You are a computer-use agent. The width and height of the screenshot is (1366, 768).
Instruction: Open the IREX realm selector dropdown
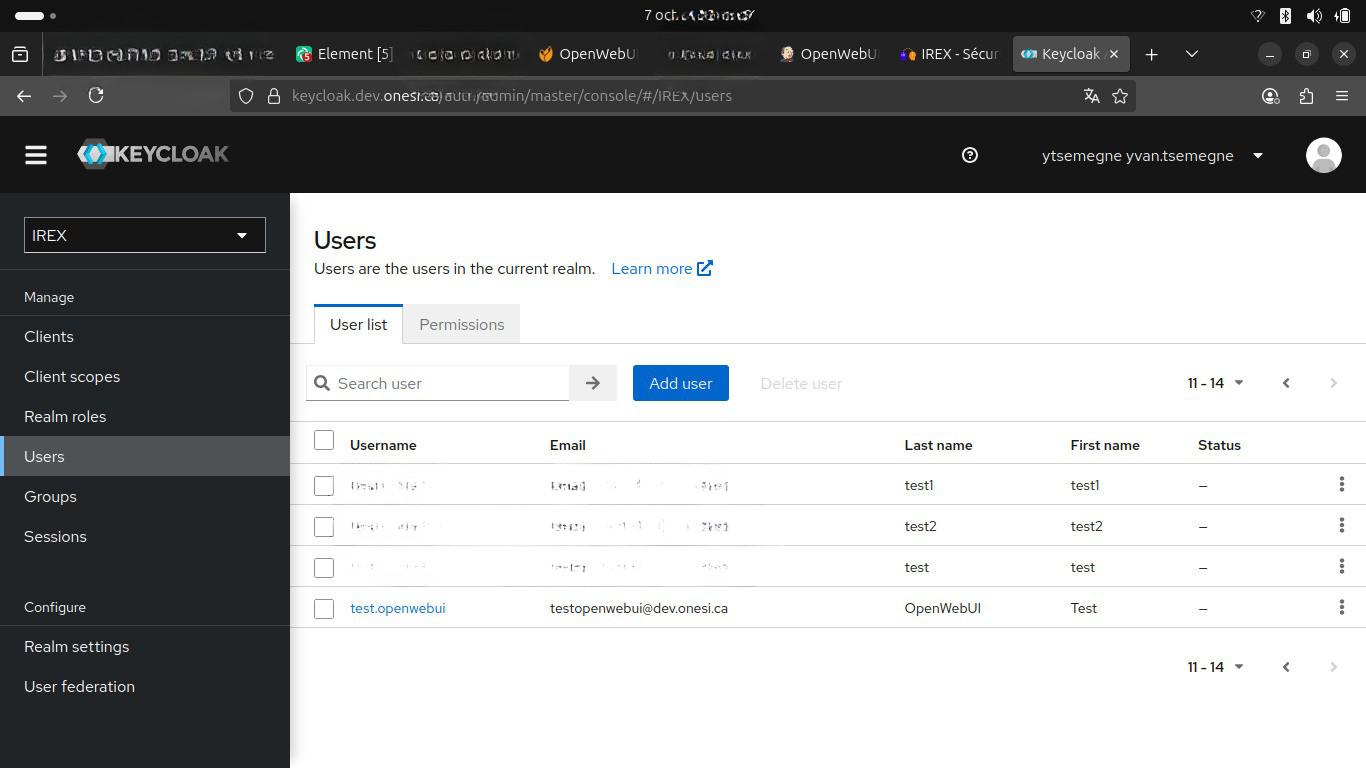[145, 236]
